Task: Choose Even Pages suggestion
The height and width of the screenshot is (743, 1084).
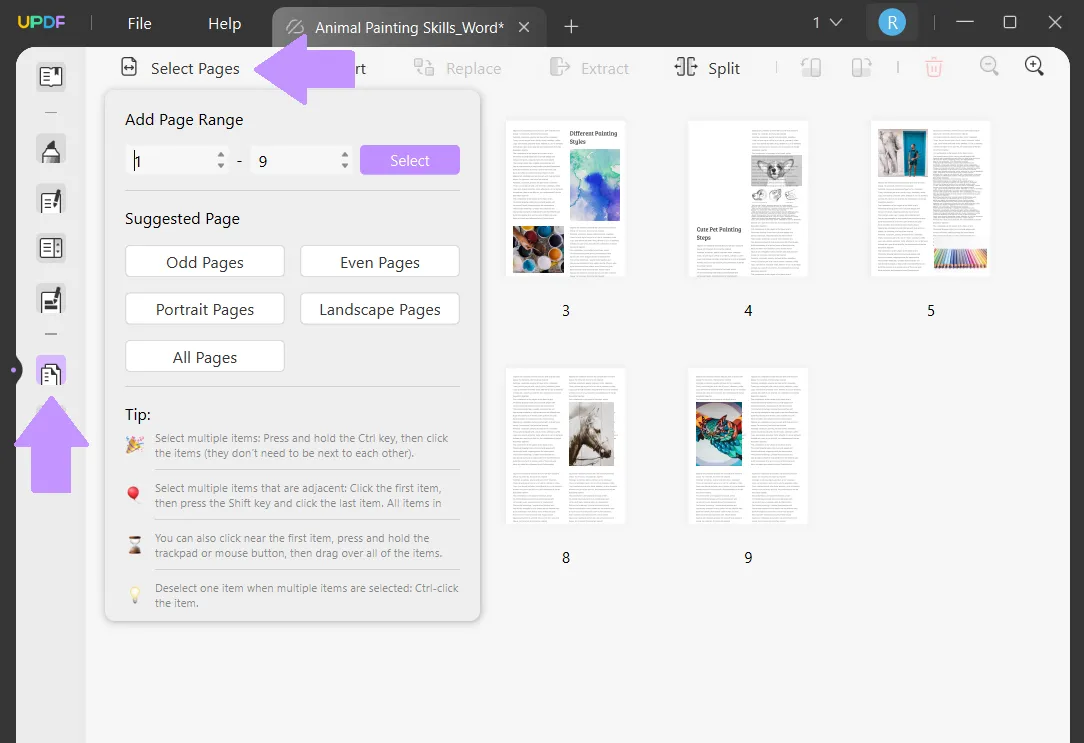Action: tap(380, 262)
